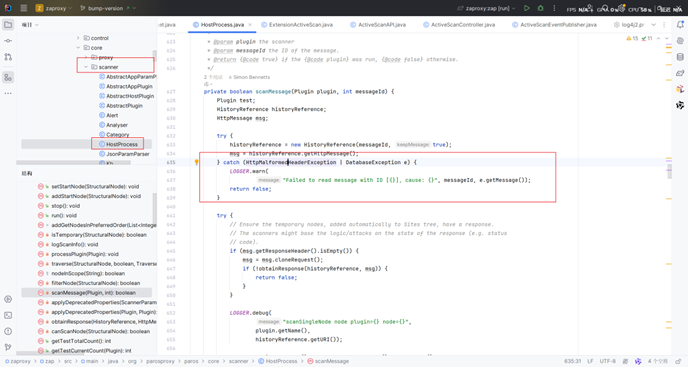The image size is (688, 367).
Task: Open the Gradle elephant tool window icon
Action: tap(680, 73)
